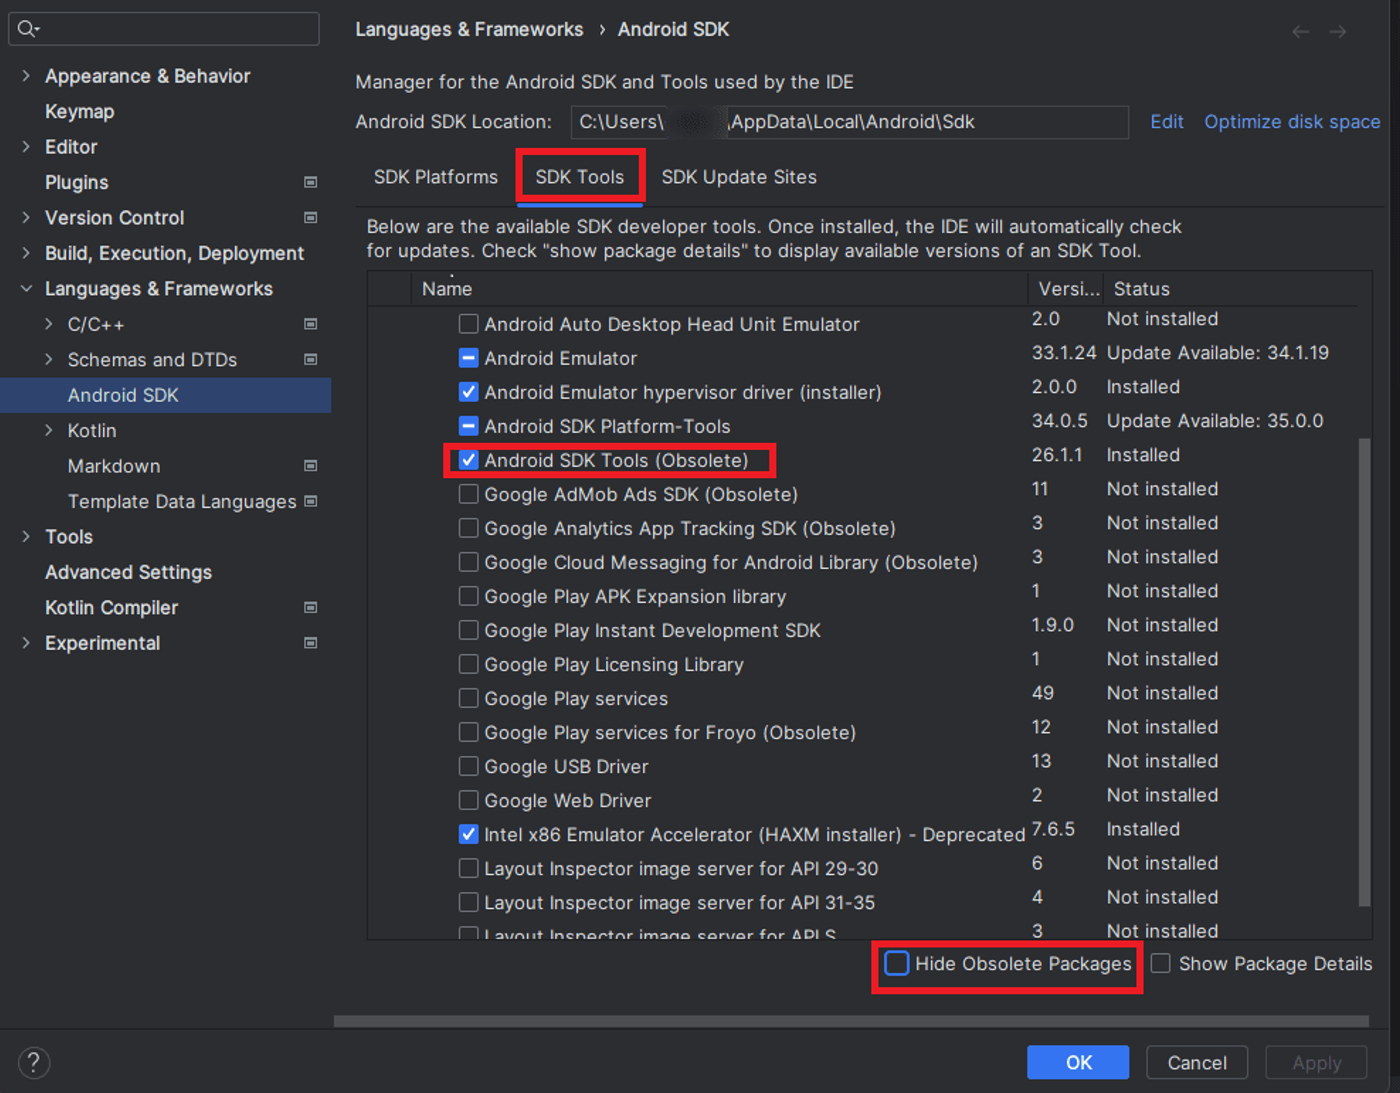Viewport: 1400px width, 1093px height.
Task: Open Advanced Settings in the sidebar
Action: pyautogui.click(x=128, y=572)
